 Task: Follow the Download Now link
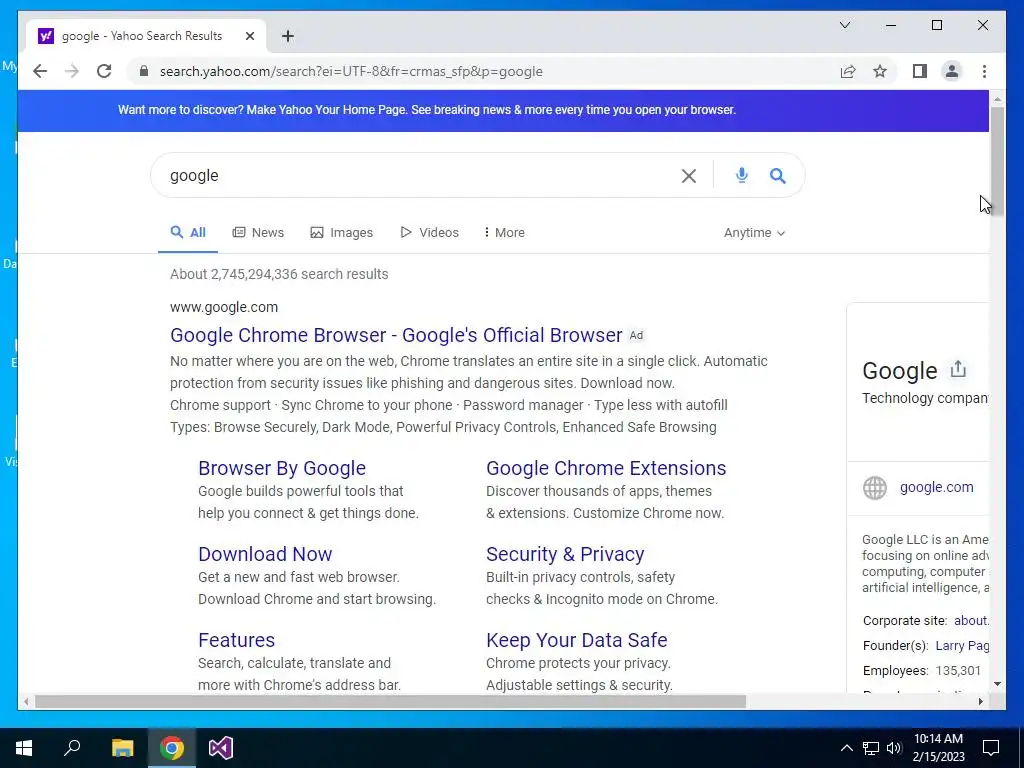click(265, 554)
